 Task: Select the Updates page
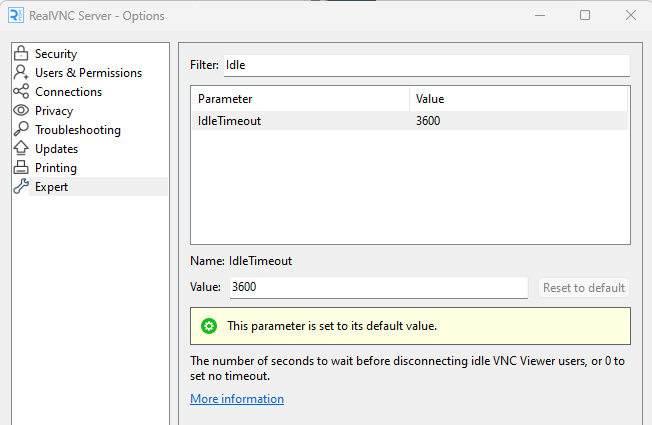(x=56, y=149)
